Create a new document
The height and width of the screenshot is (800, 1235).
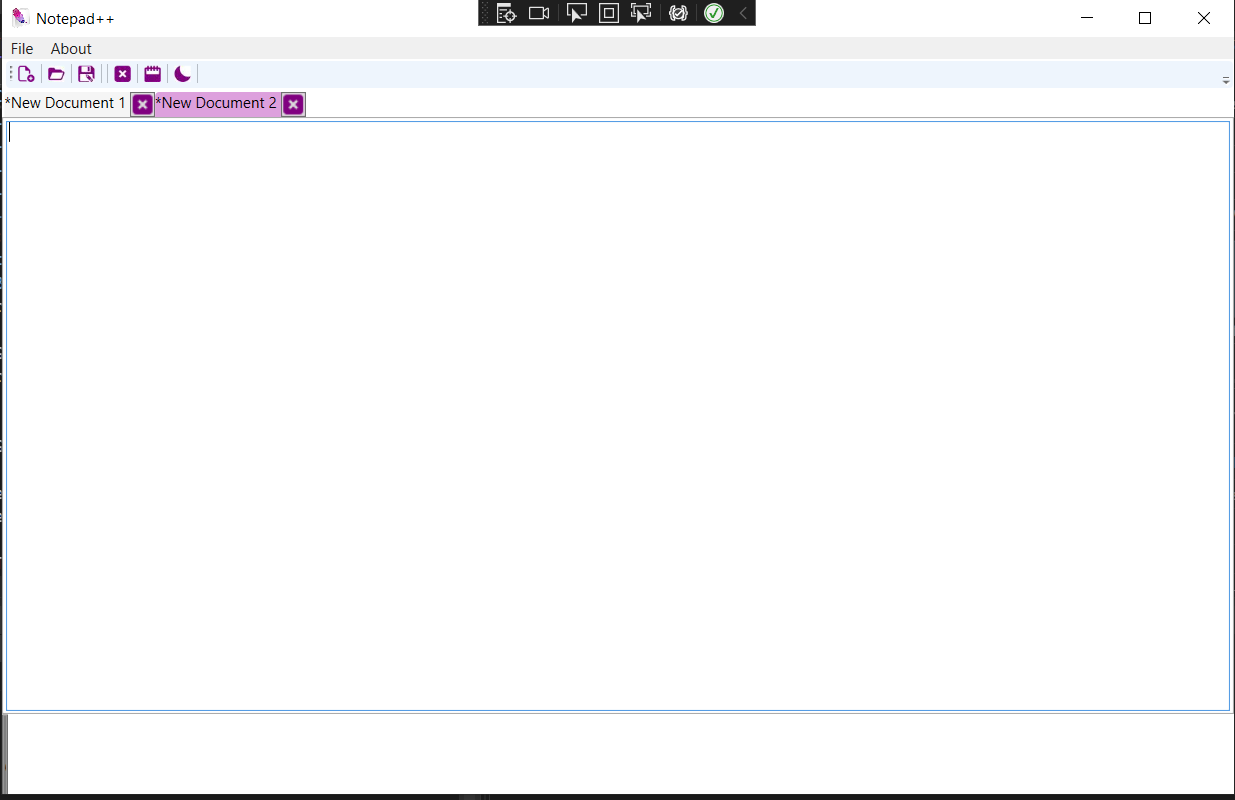tap(25, 73)
